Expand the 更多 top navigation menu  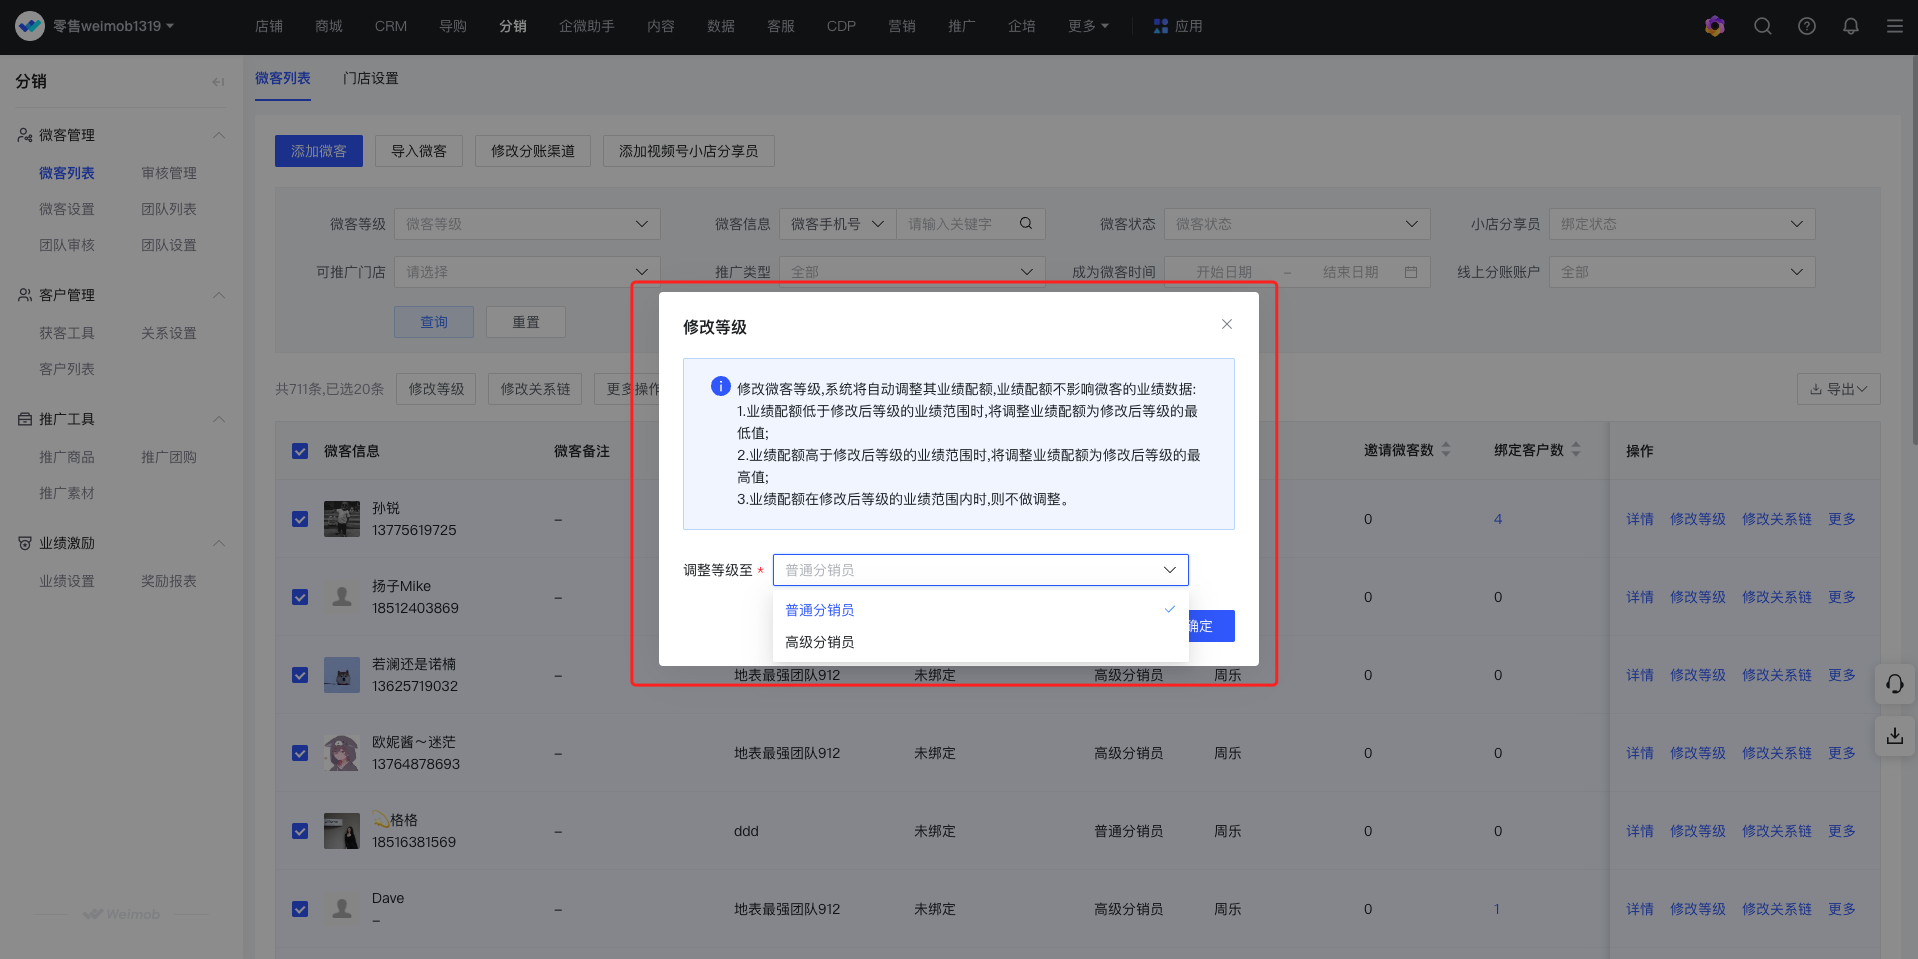point(1088,26)
